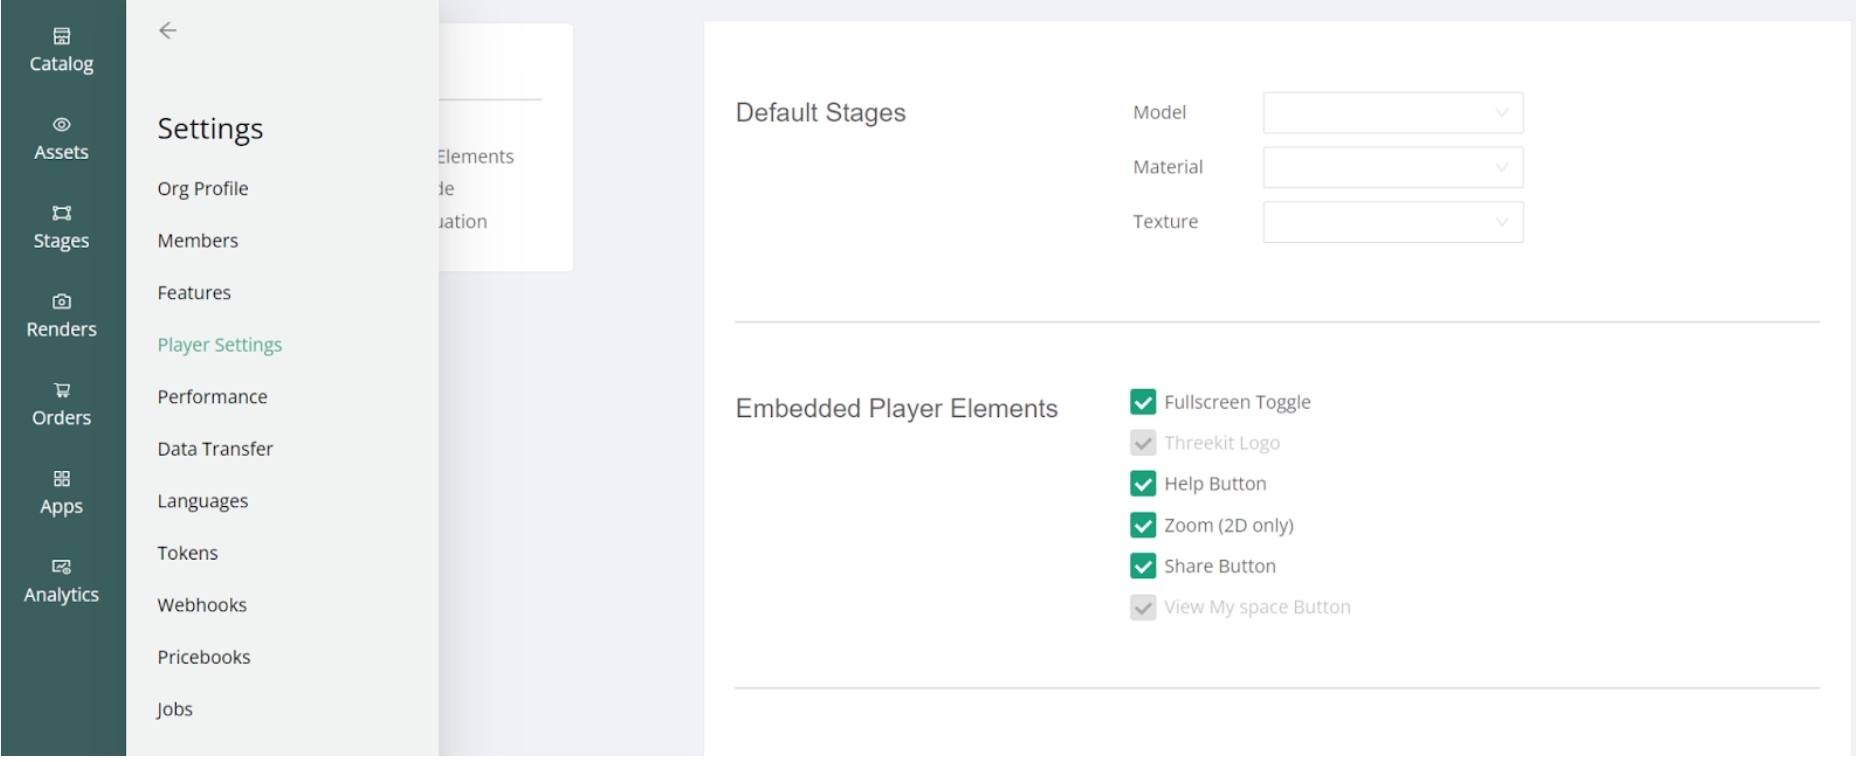Viewport: 1856px width, 762px height.
Task: Open the Material stage dropdown
Action: 1392,167
